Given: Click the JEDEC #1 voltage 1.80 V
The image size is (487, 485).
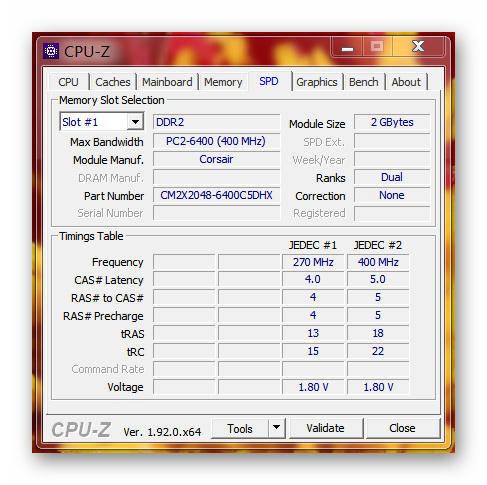Looking at the screenshot, I should (x=313, y=387).
